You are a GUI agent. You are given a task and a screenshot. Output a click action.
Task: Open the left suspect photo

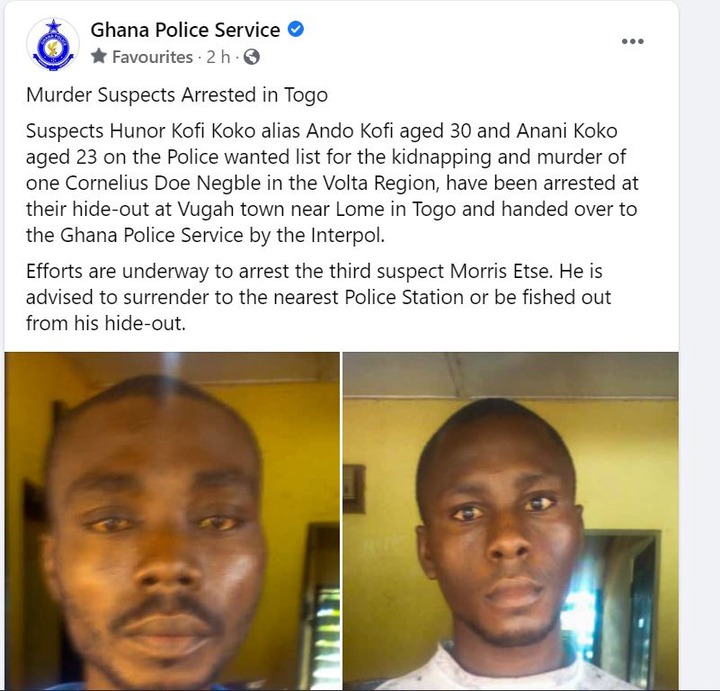coord(172,521)
